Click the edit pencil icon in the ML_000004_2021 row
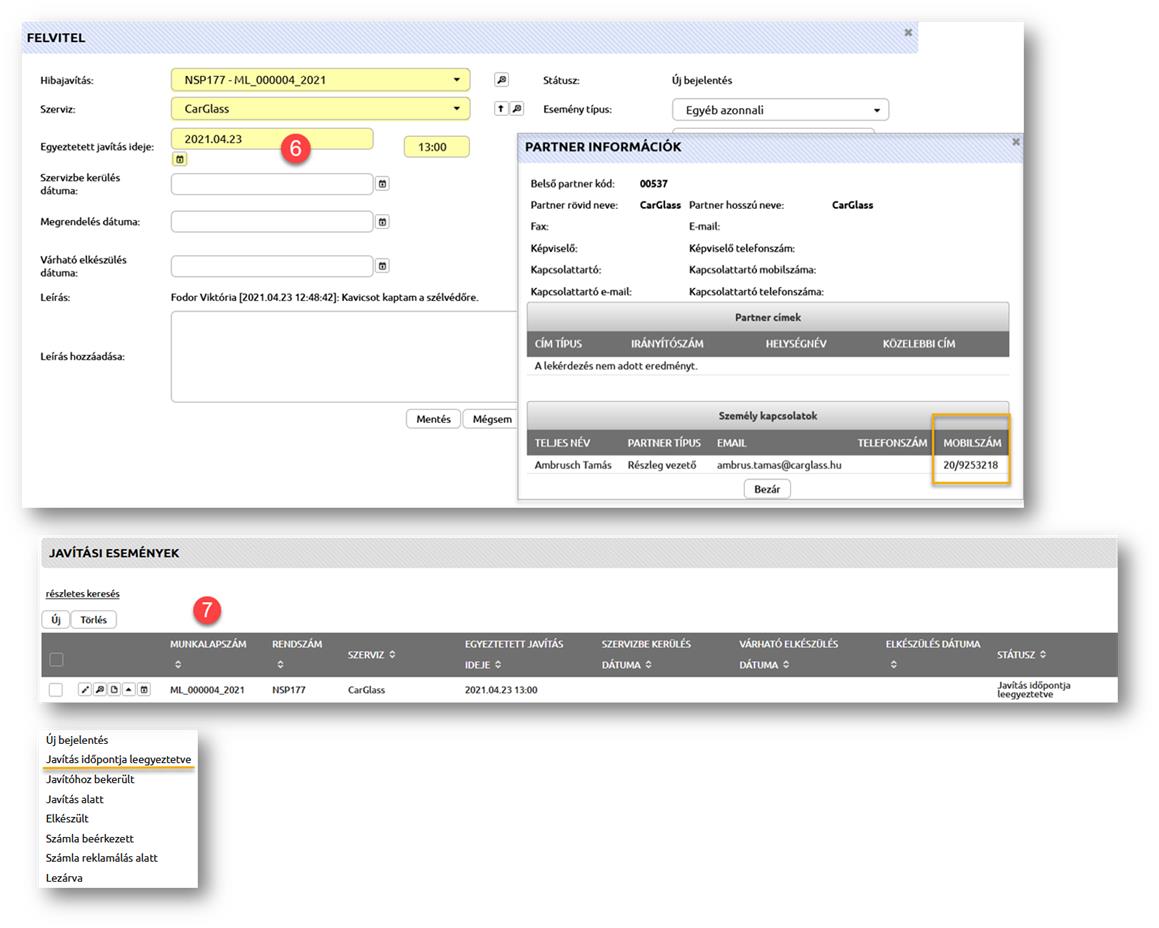 coord(85,689)
